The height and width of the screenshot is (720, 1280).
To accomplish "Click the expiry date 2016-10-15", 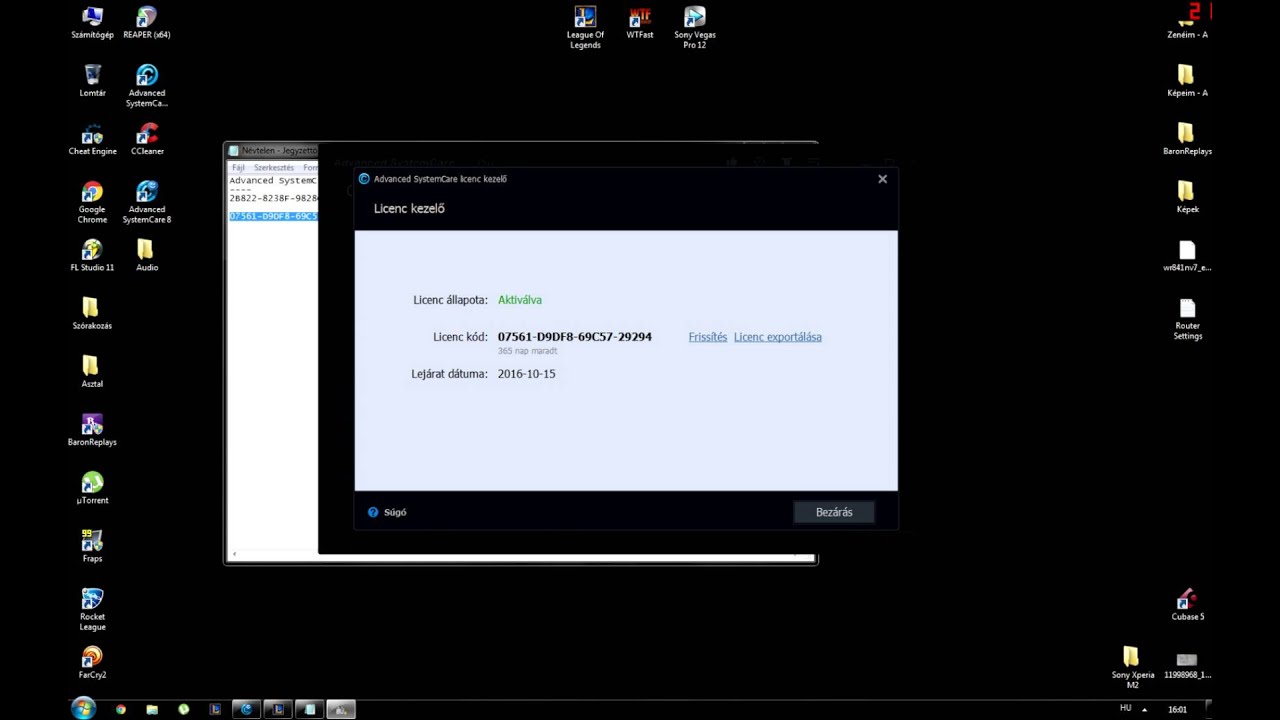I will click(526, 374).
